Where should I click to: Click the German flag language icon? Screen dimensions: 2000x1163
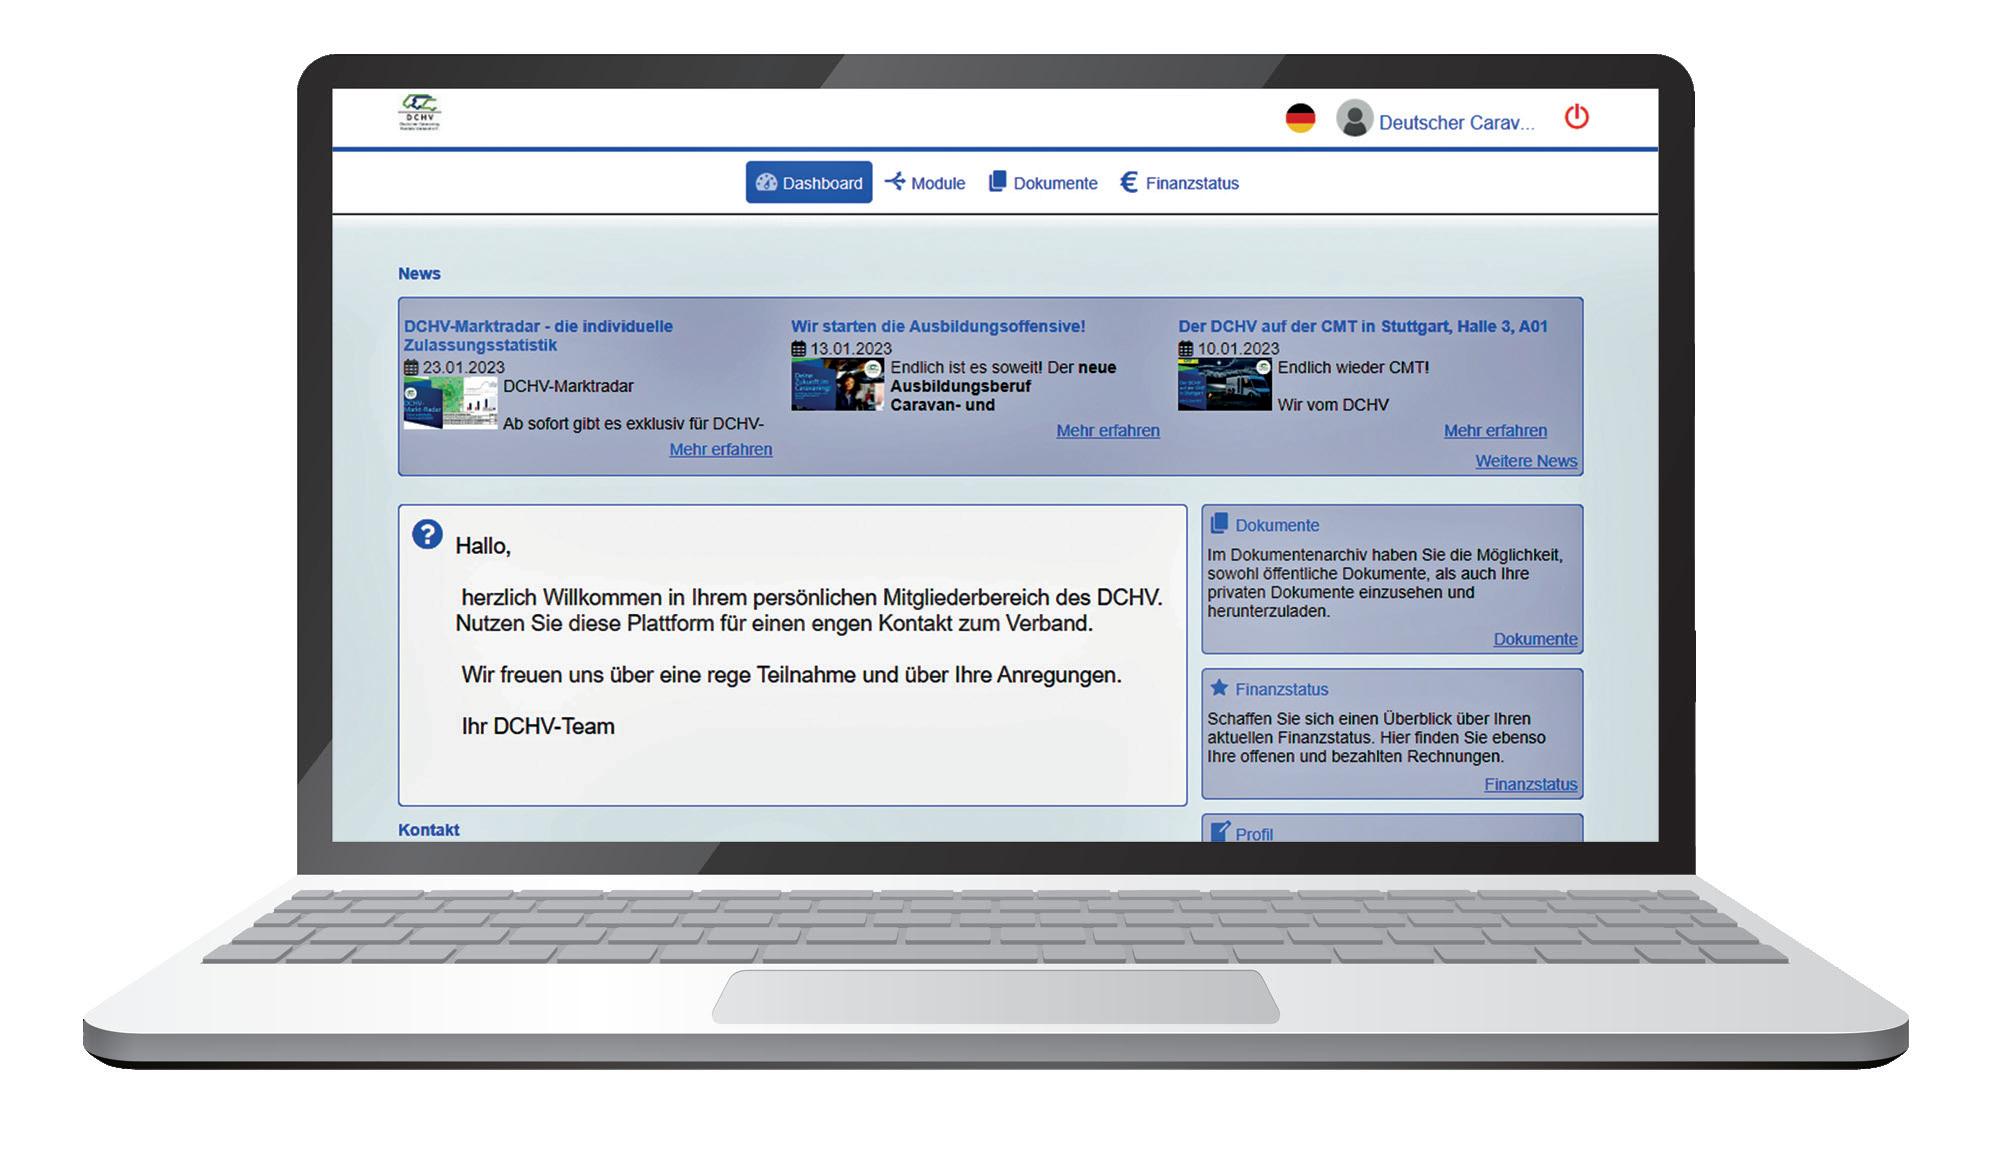click(x=1300, y=118)
